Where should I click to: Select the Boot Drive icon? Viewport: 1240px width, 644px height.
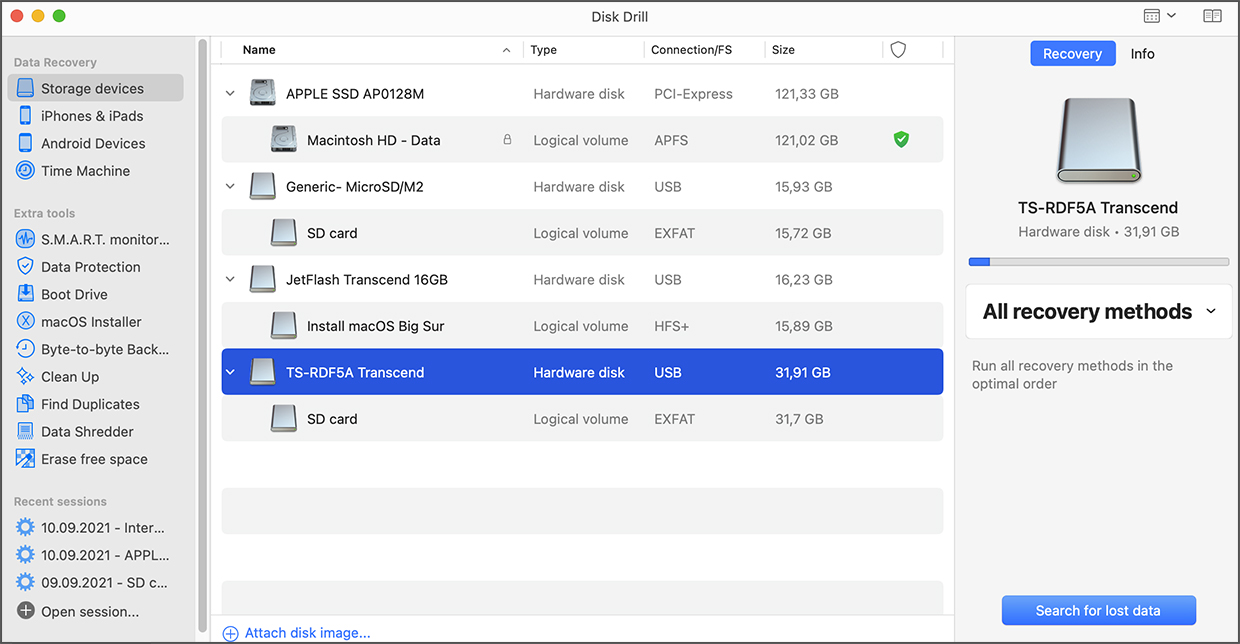[25, 294]
